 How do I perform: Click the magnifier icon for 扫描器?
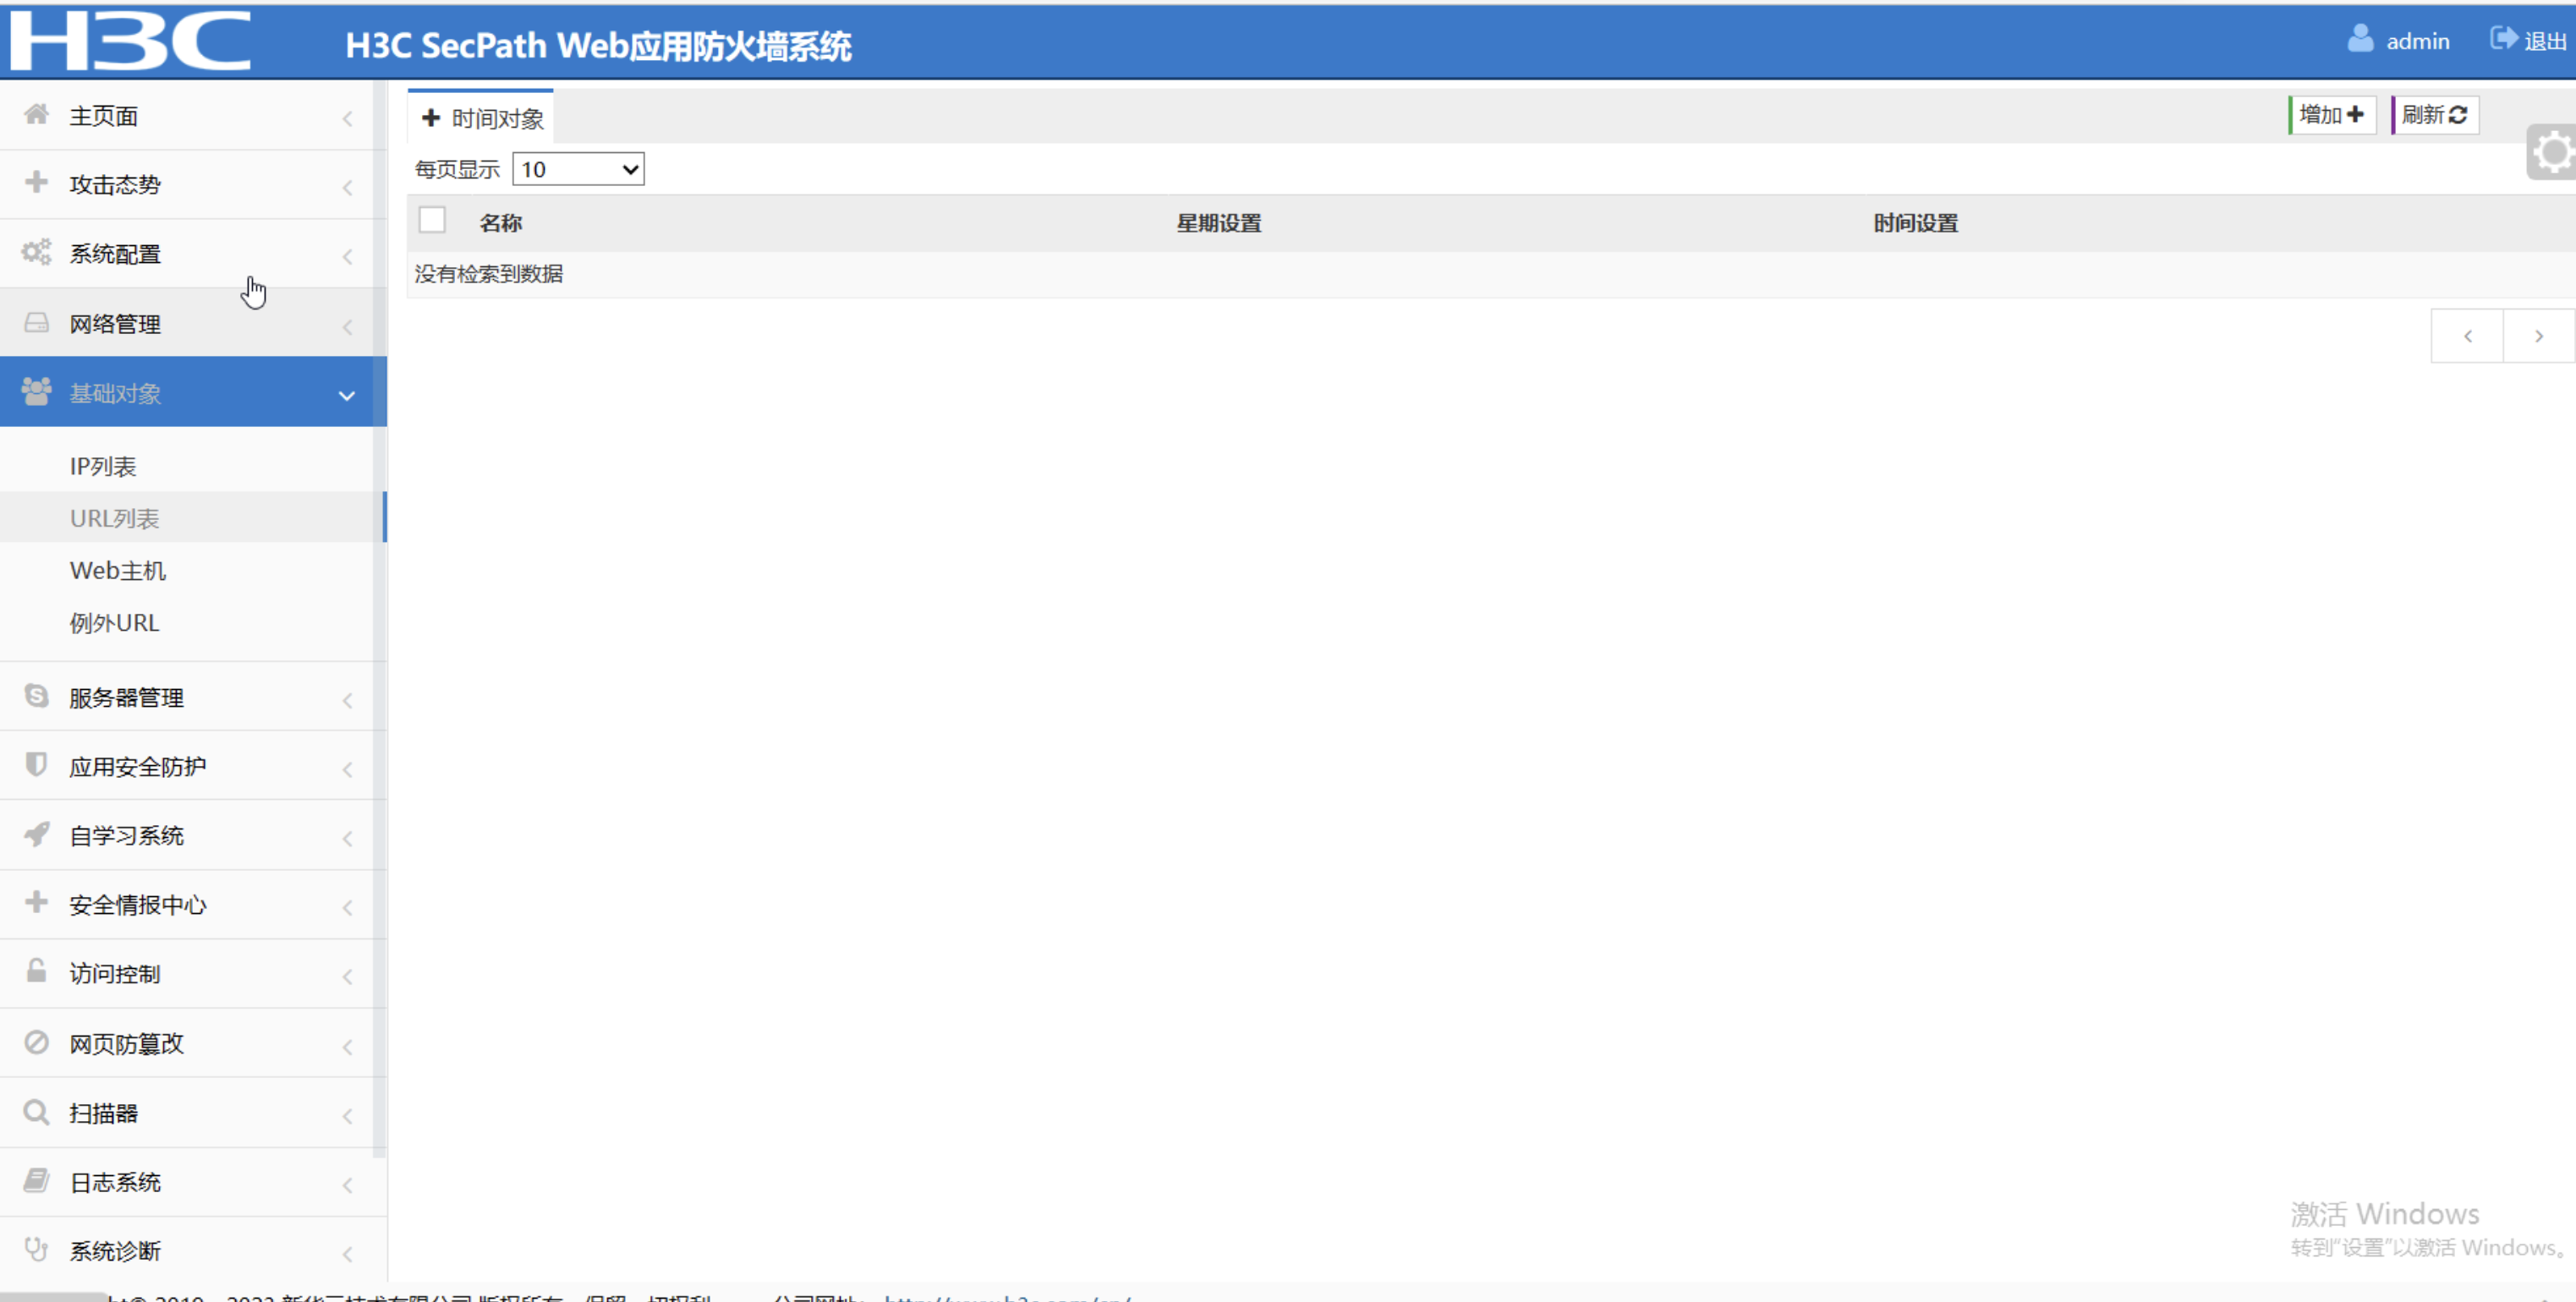coord(36,1112)
